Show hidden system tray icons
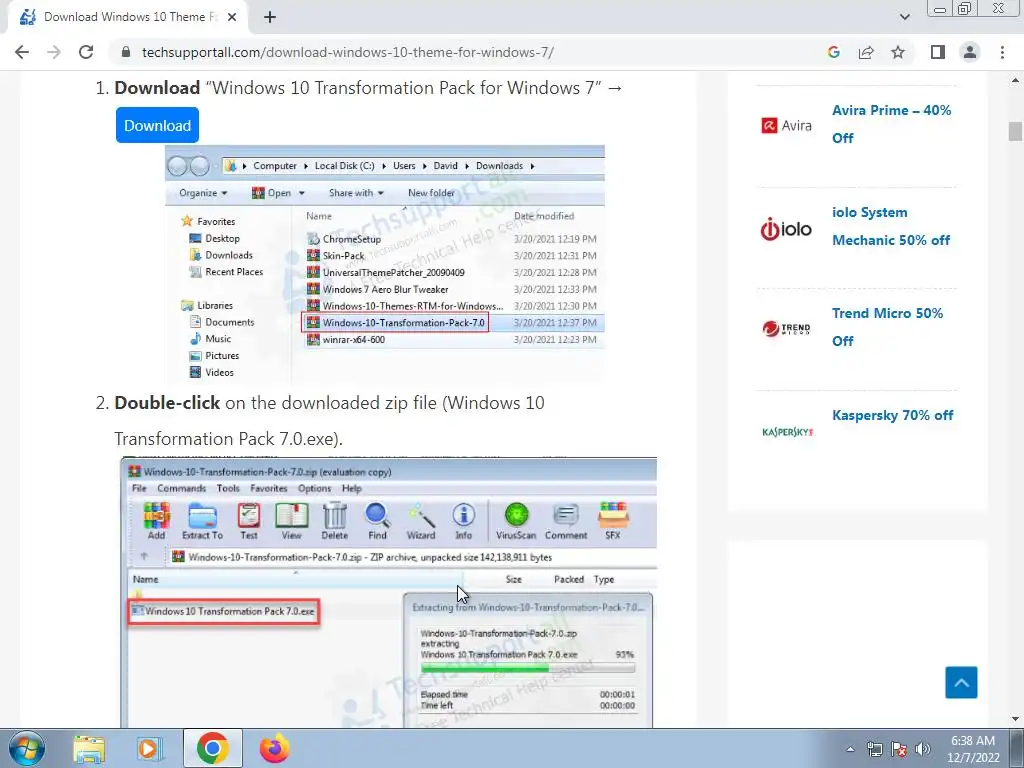The image size is (1024, 768). pyautogui.click(x=850, y=749)
